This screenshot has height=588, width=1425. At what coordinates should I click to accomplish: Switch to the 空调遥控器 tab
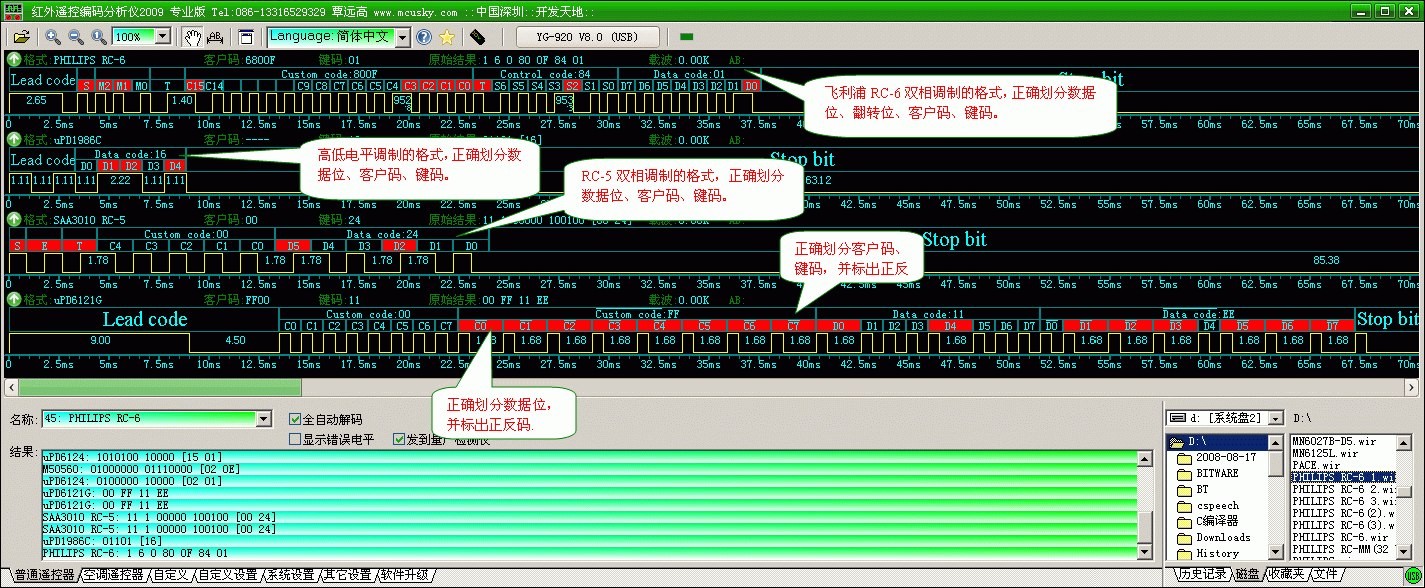(113, 575)
